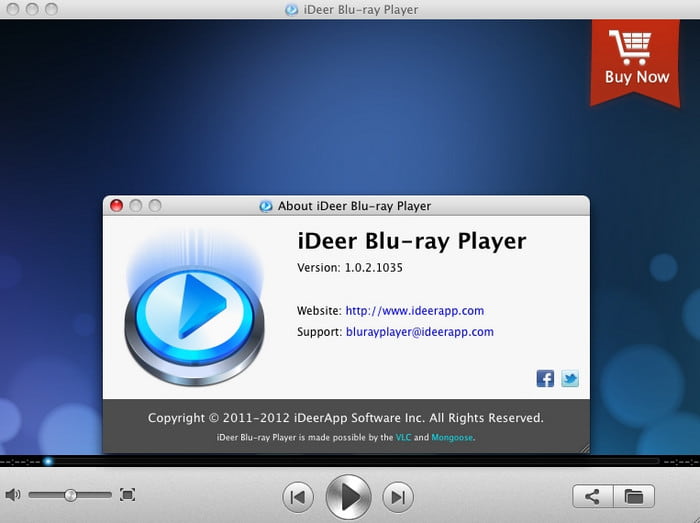This screenshot has width=700, height=523.
Task: Click the volume slider knob
Action: click(x=70, y=495)
